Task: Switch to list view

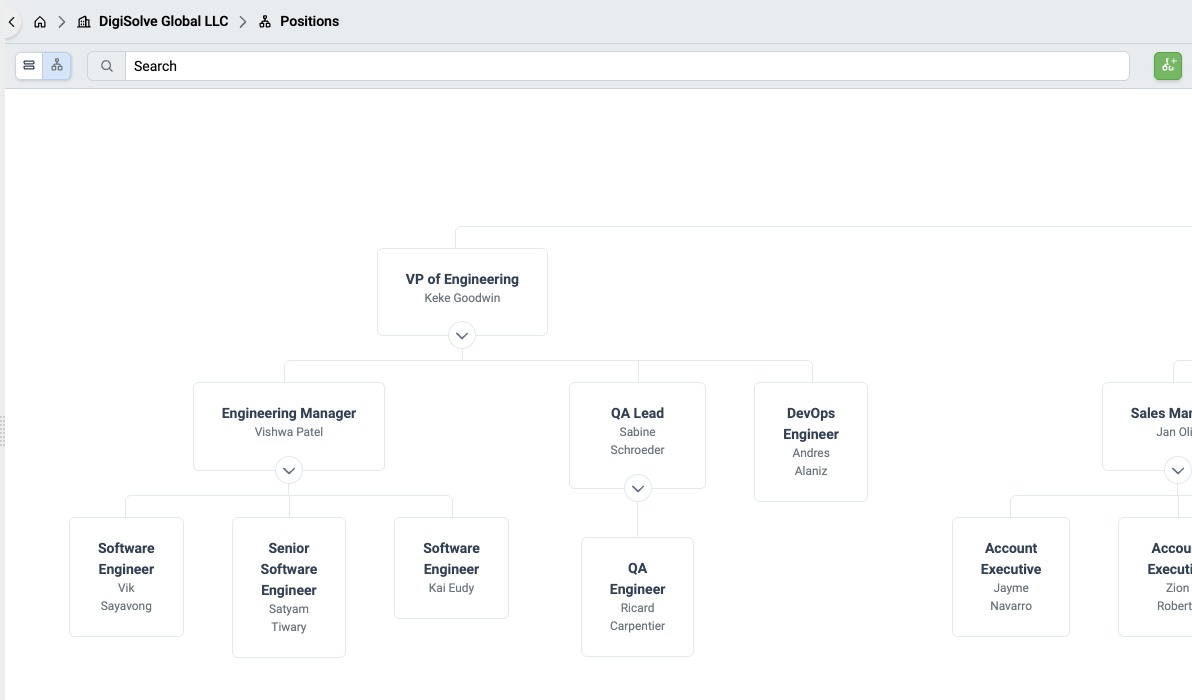Action: [x=29, y=66]
